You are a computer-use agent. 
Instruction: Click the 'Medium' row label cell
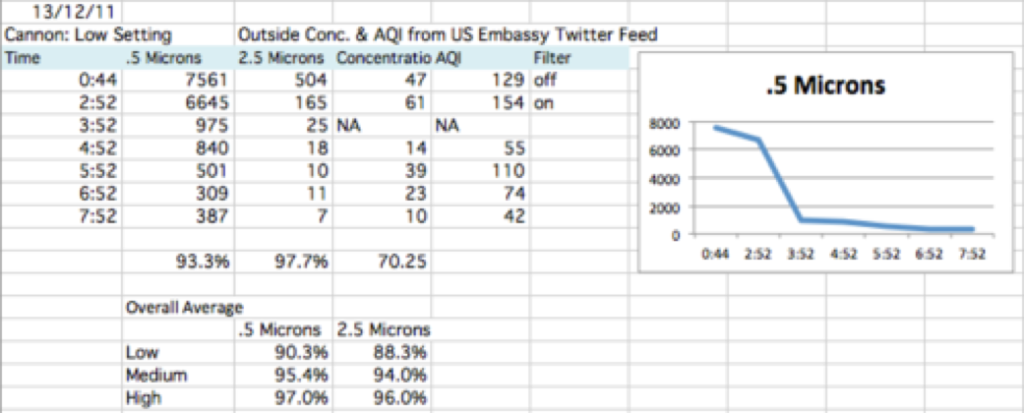point(178,376)
